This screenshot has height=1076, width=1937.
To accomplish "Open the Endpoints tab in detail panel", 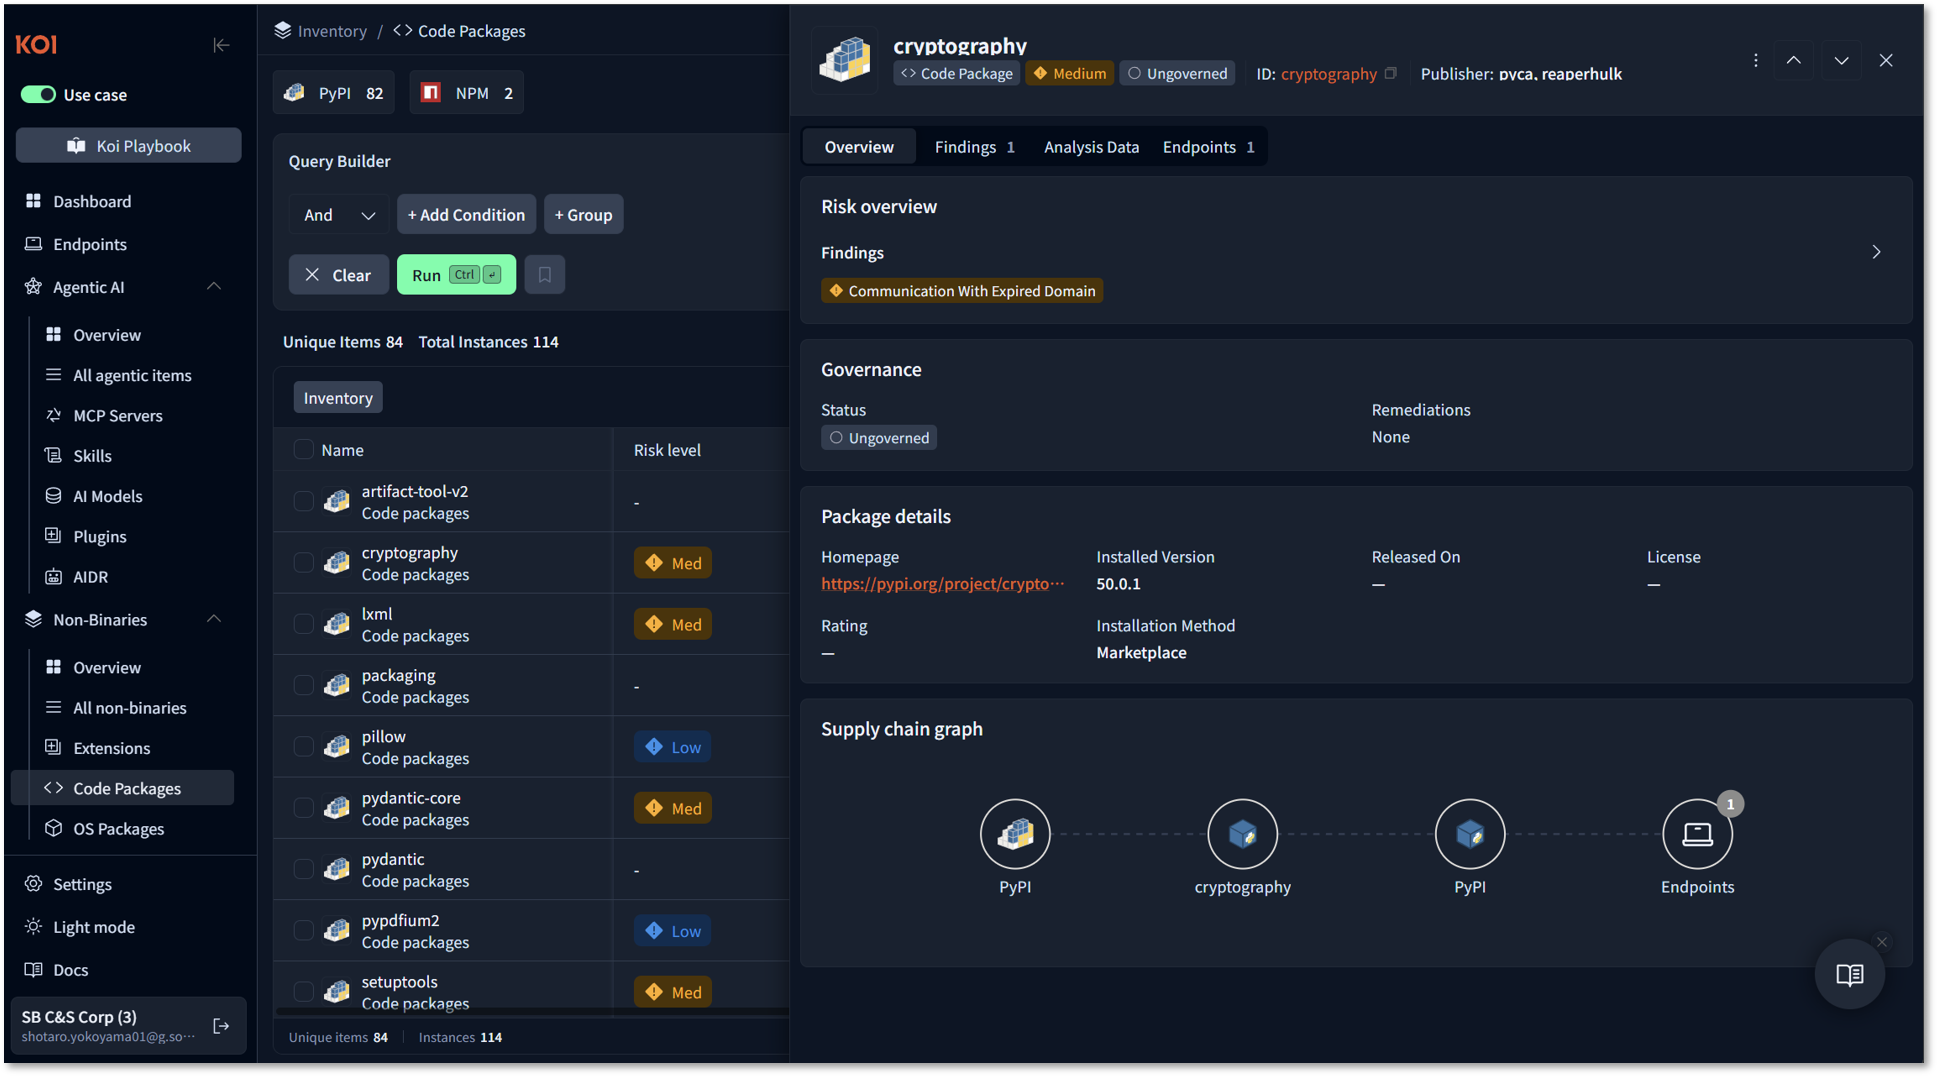I will pos(1208,147).
